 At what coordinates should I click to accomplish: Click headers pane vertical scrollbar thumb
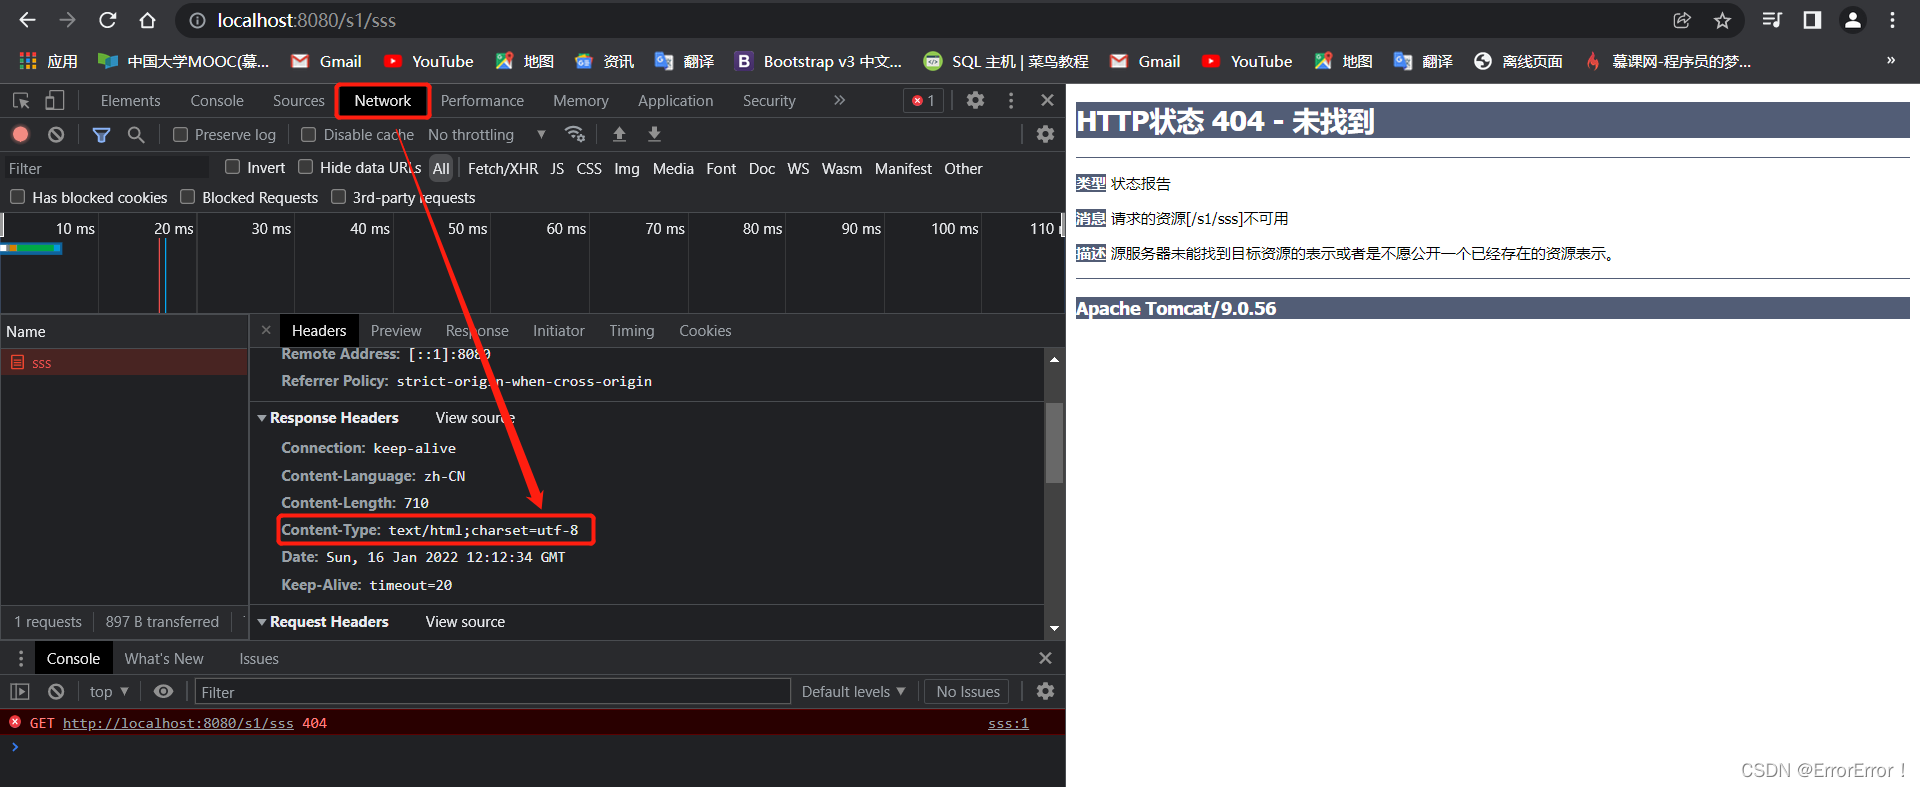1054,442
